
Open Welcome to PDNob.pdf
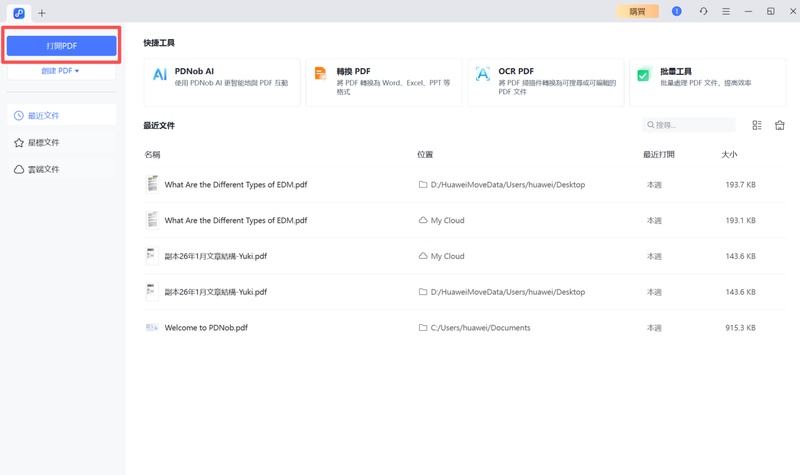click(206, 328)
